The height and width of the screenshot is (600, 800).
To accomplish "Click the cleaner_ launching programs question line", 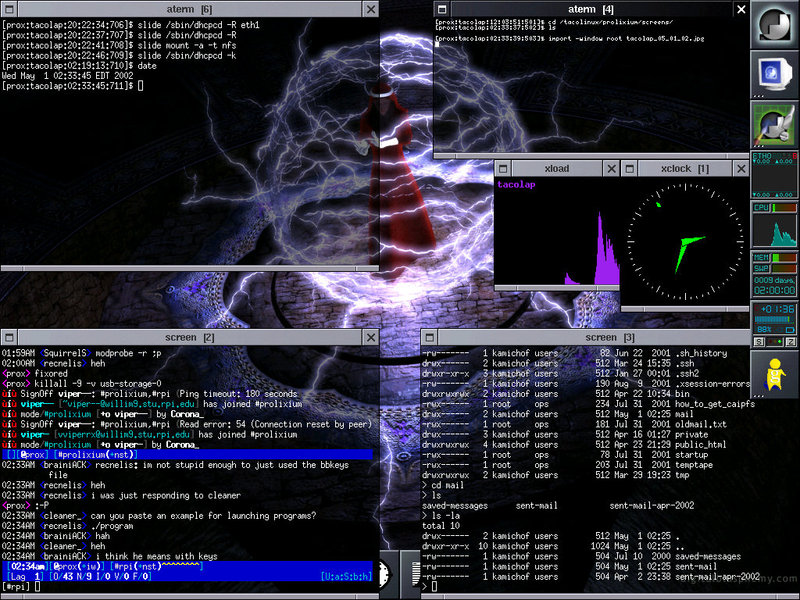I will point(159,516).
